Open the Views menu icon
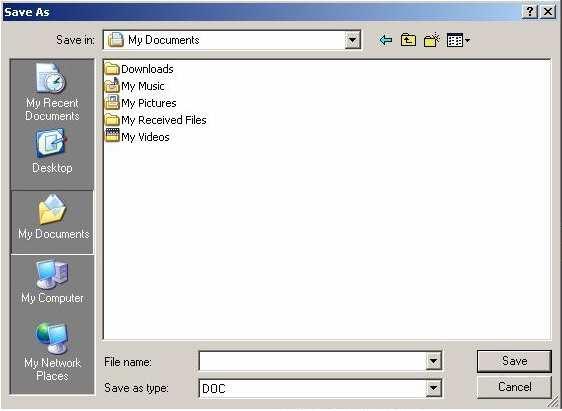The width and height of the screenshot is (562, 411). pos(458,40)
